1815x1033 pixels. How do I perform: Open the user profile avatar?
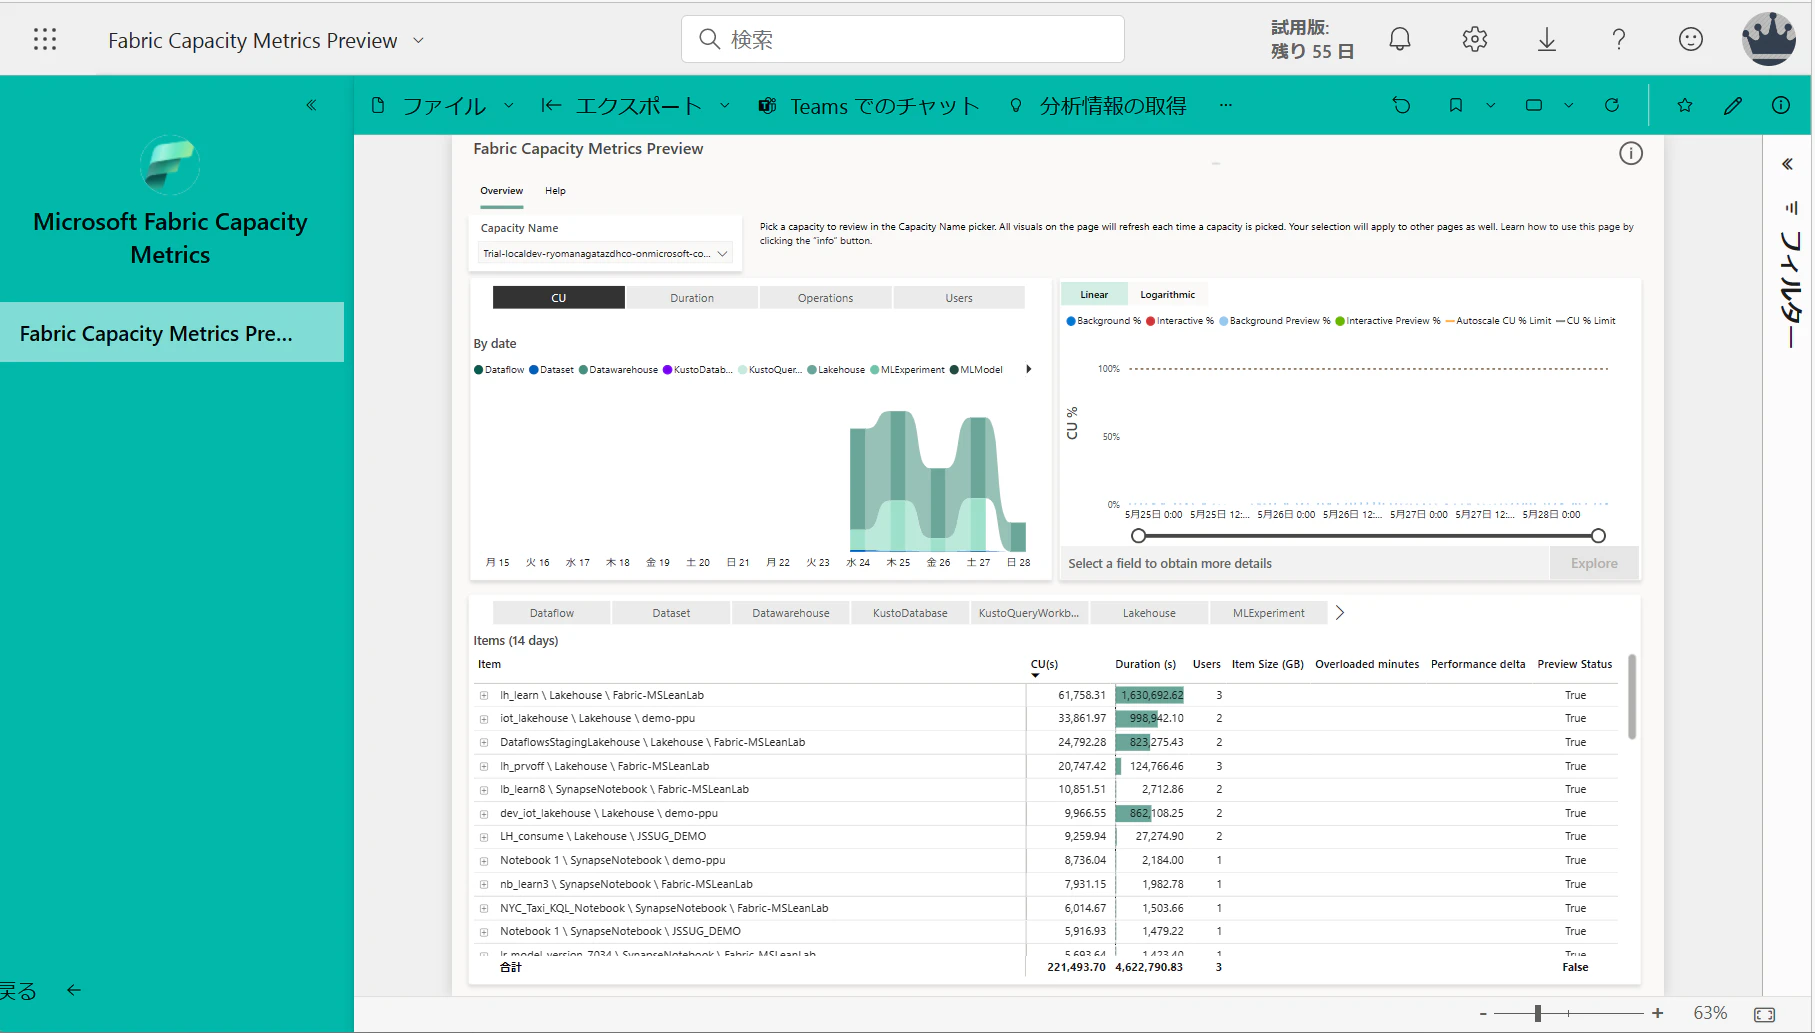(x=1769, y=39)
